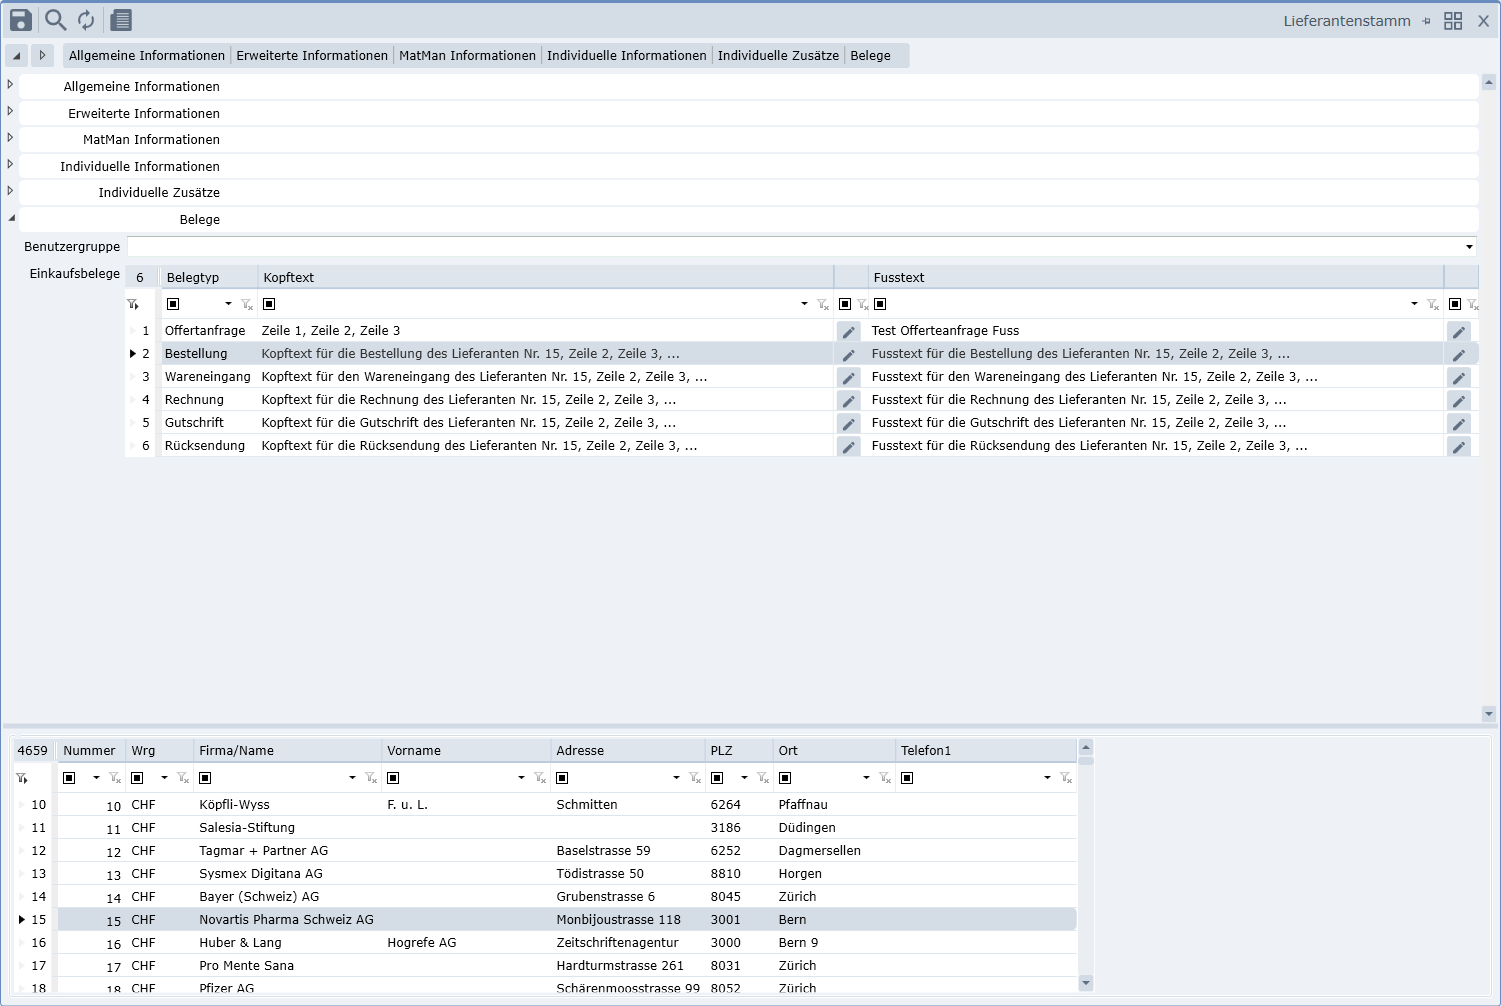Edit Kopftext of the Rücksendung row
Screen dimensions: 1501x1006
[x=848, y=447]
